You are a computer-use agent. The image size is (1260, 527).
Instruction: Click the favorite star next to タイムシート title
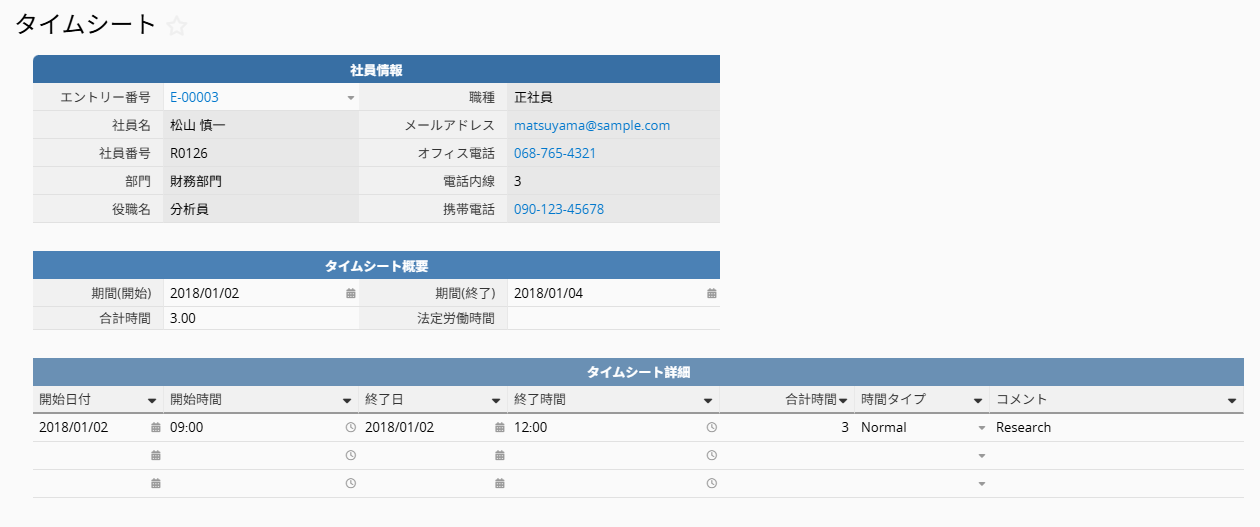(177, 27)
